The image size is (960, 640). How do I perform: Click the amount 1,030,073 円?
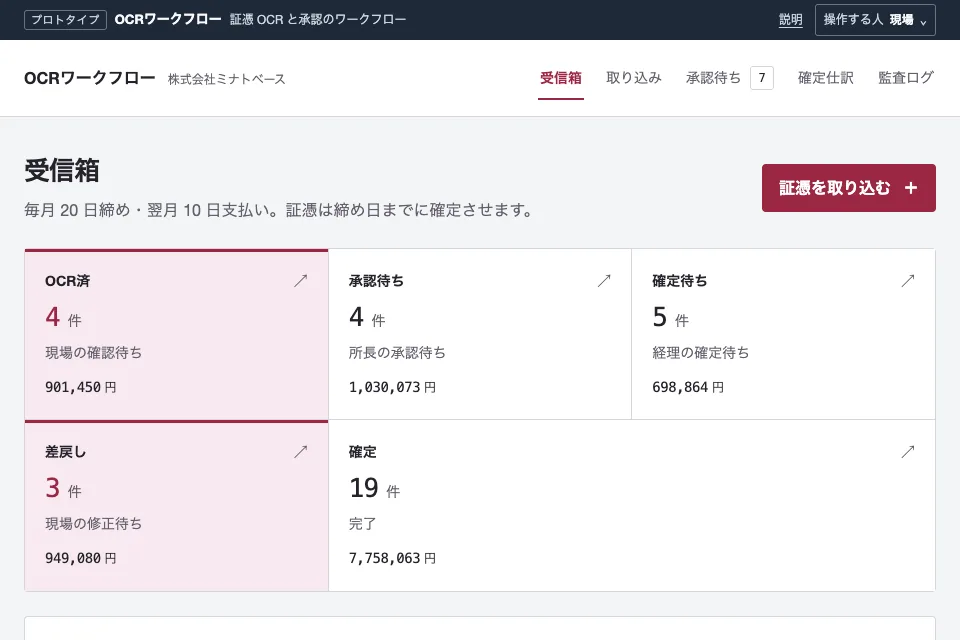point(392,387)
